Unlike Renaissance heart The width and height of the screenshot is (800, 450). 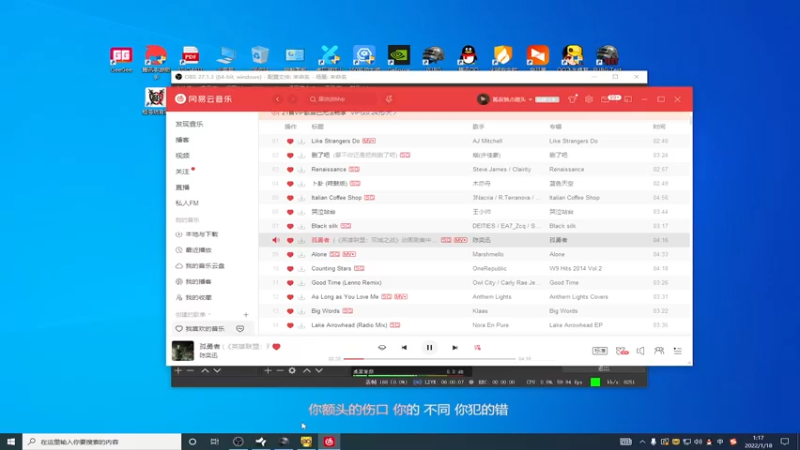tap(290, 169)
